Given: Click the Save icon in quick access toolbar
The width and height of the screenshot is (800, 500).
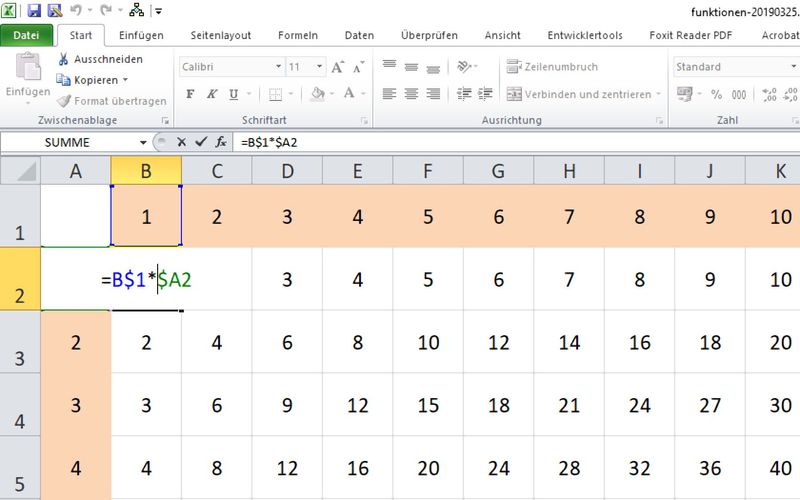Looking at the screenshot, I should (34, 10).
